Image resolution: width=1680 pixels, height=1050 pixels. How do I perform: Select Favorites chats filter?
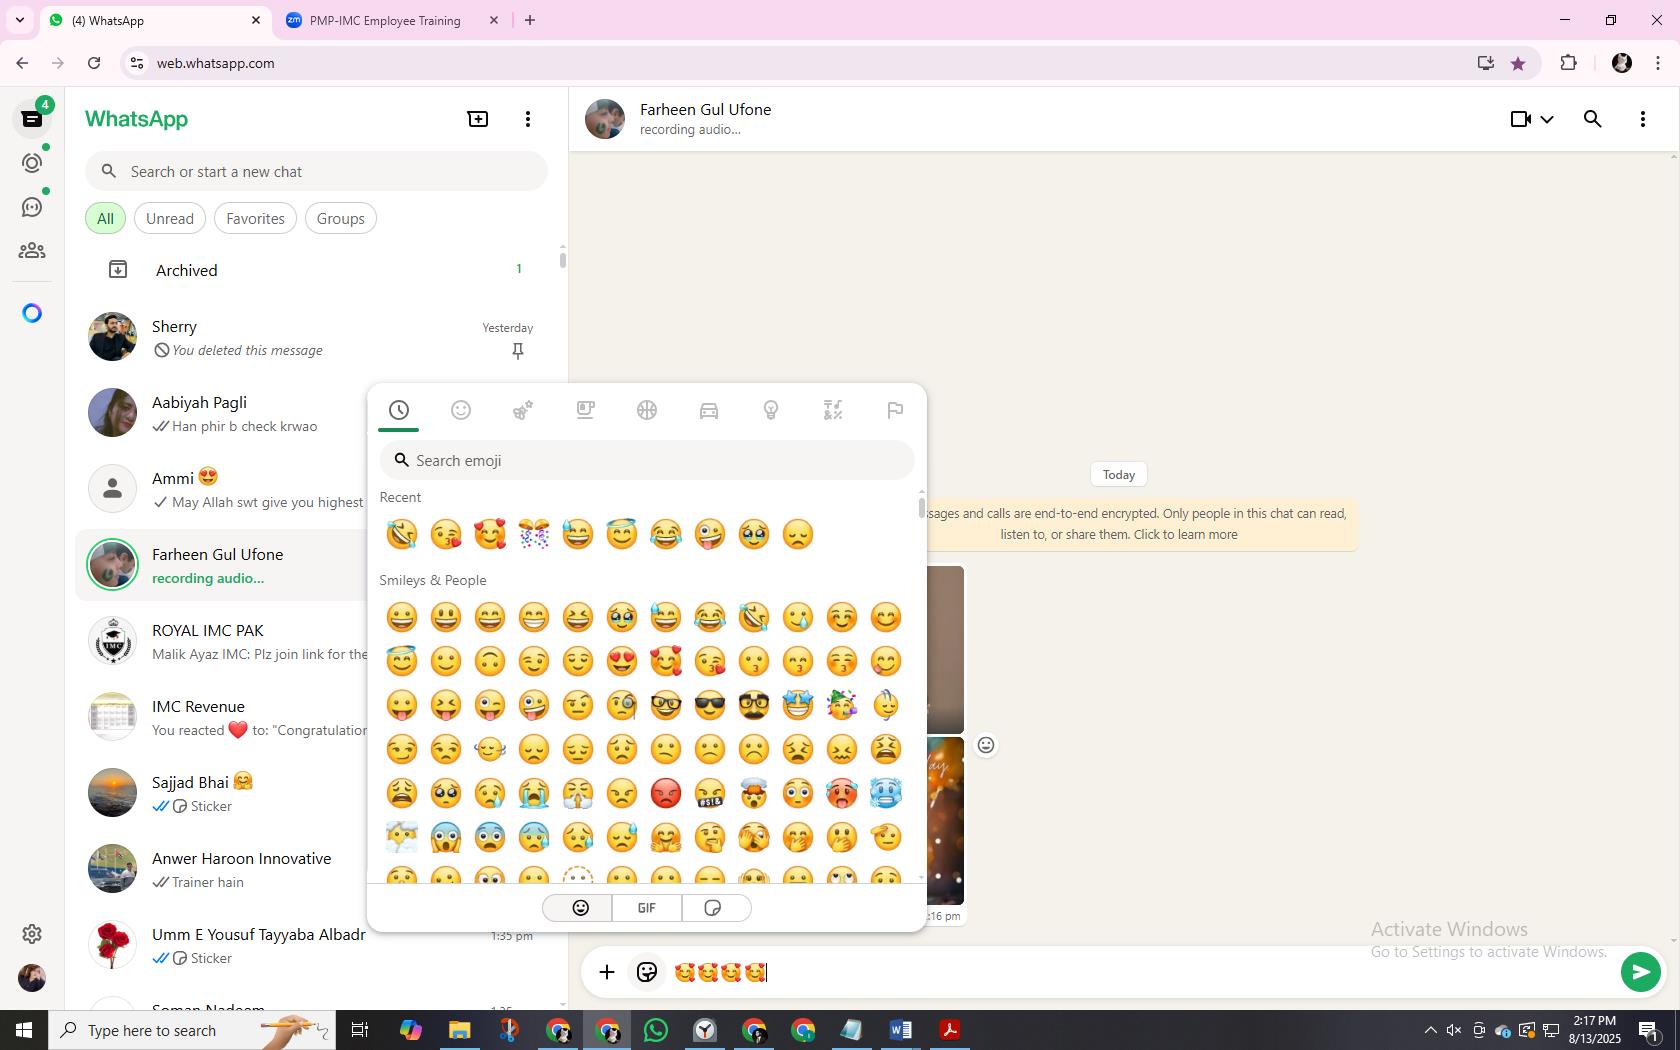(x=255, y=219)
